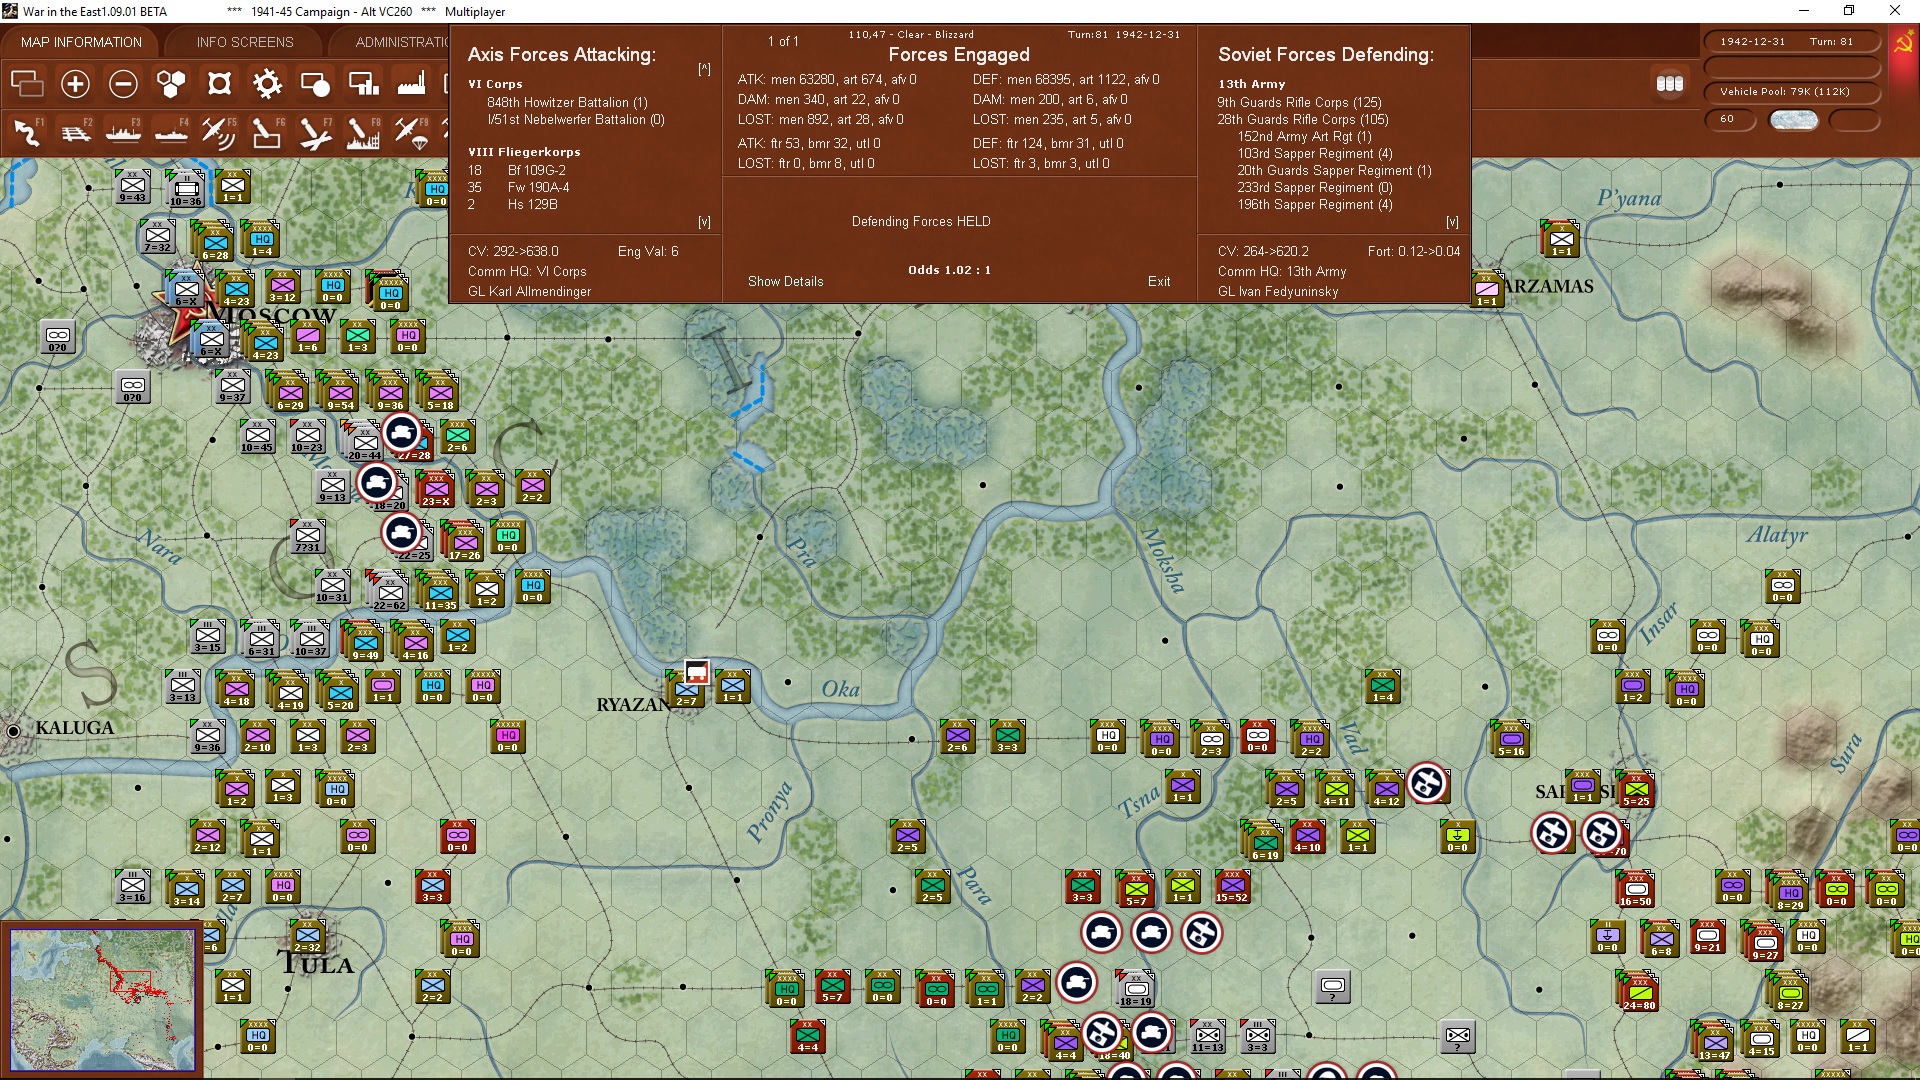1920x1080 pixels.
Task: Switch to the INFO SCREENS tab
Action: (x=245, y=42)
